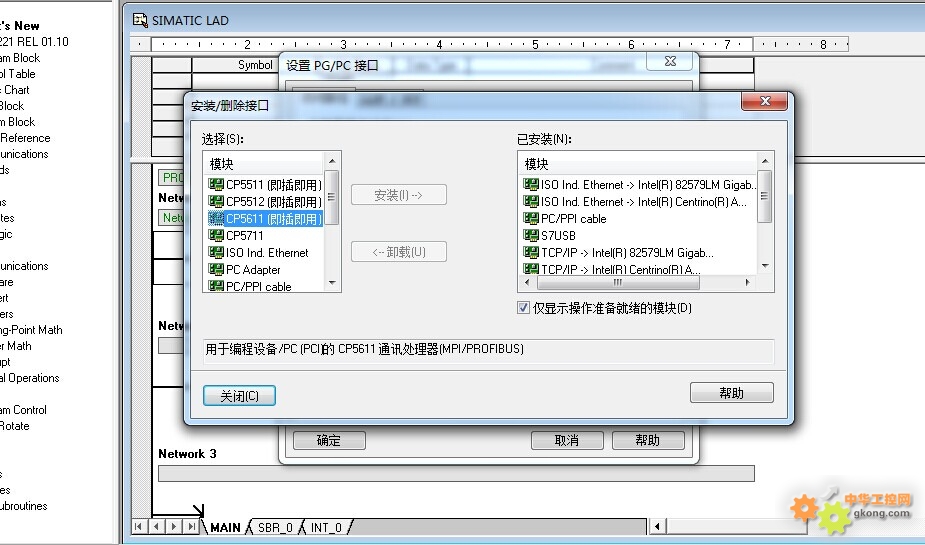Switch to the SBR_0 tab
Image resolution: width=925 pixels, height=545 pixels.
pyautogui.click(x=275, y=527)
